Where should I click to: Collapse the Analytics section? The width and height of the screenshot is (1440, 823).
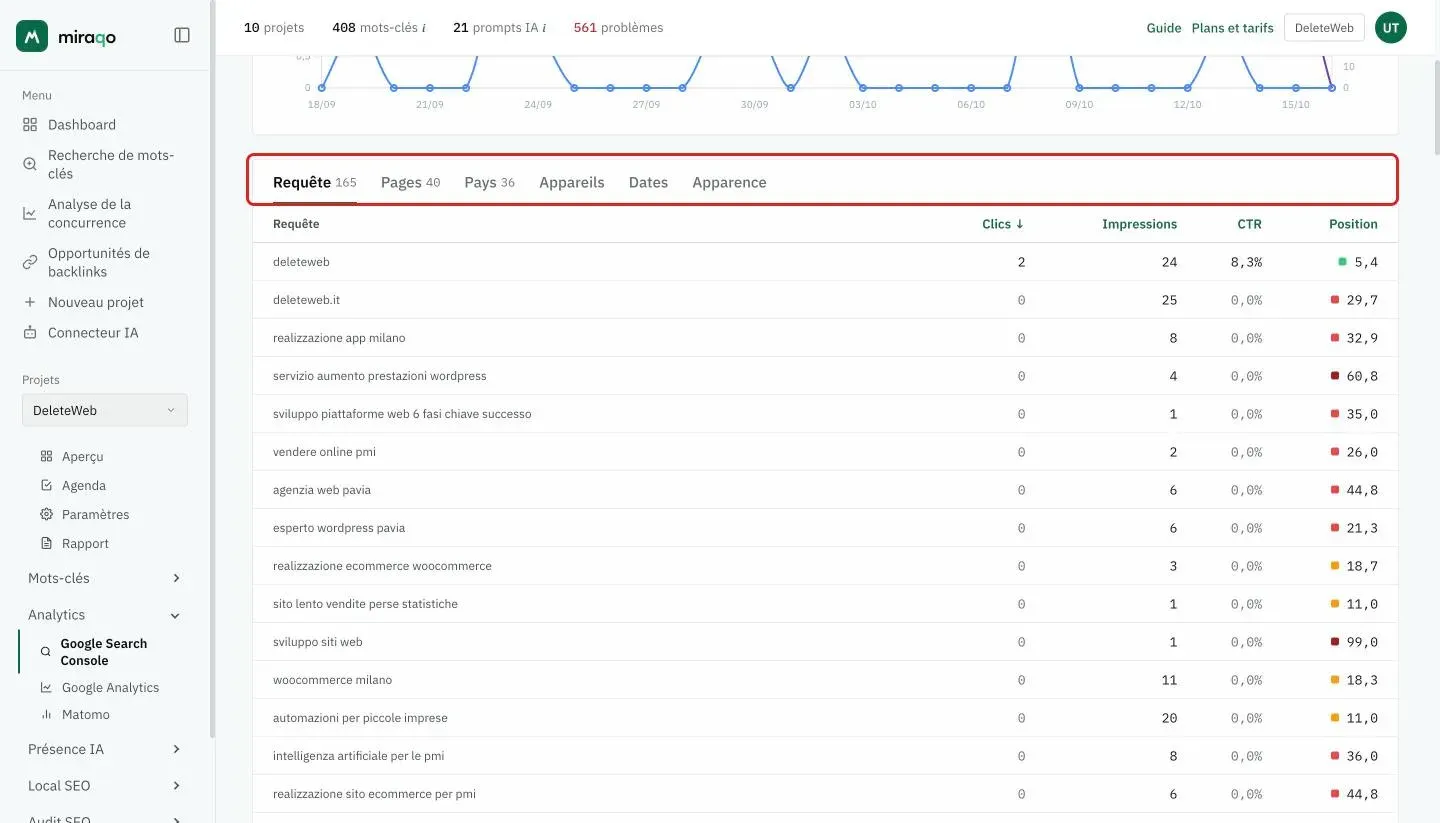coord(105,615)
